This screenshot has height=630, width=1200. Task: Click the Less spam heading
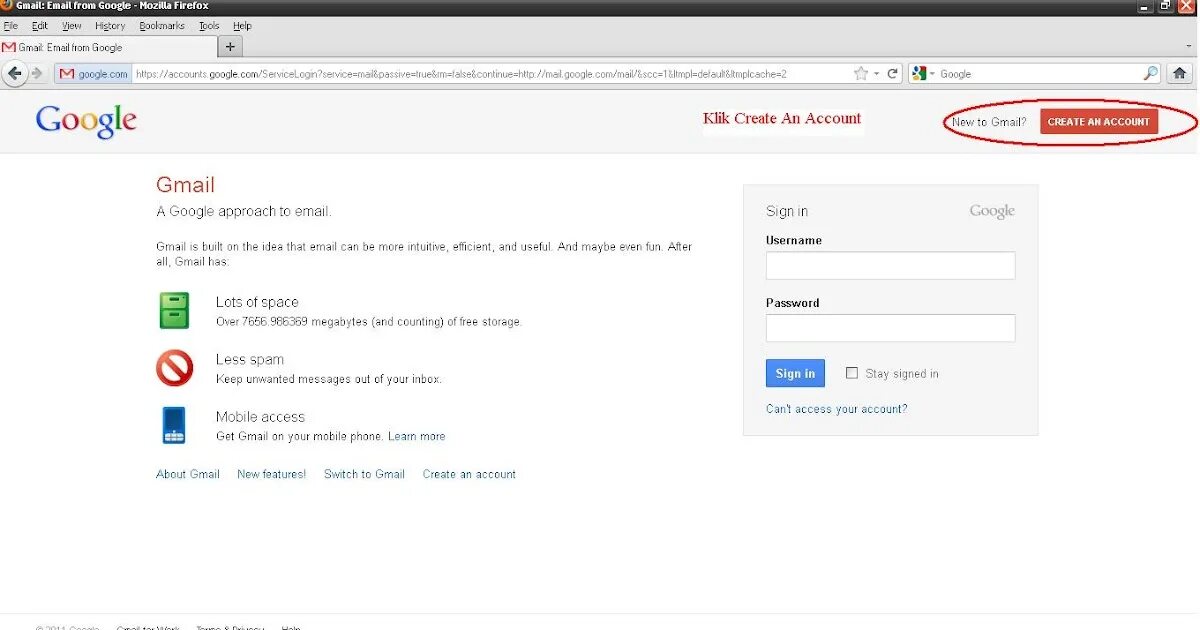click(x=250, y=359)
